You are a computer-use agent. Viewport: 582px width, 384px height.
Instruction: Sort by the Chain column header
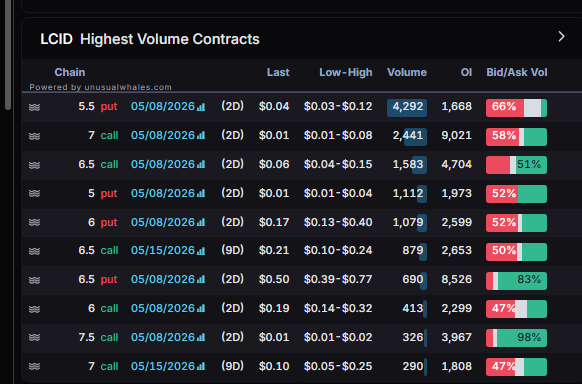click(x=70, y=72)
